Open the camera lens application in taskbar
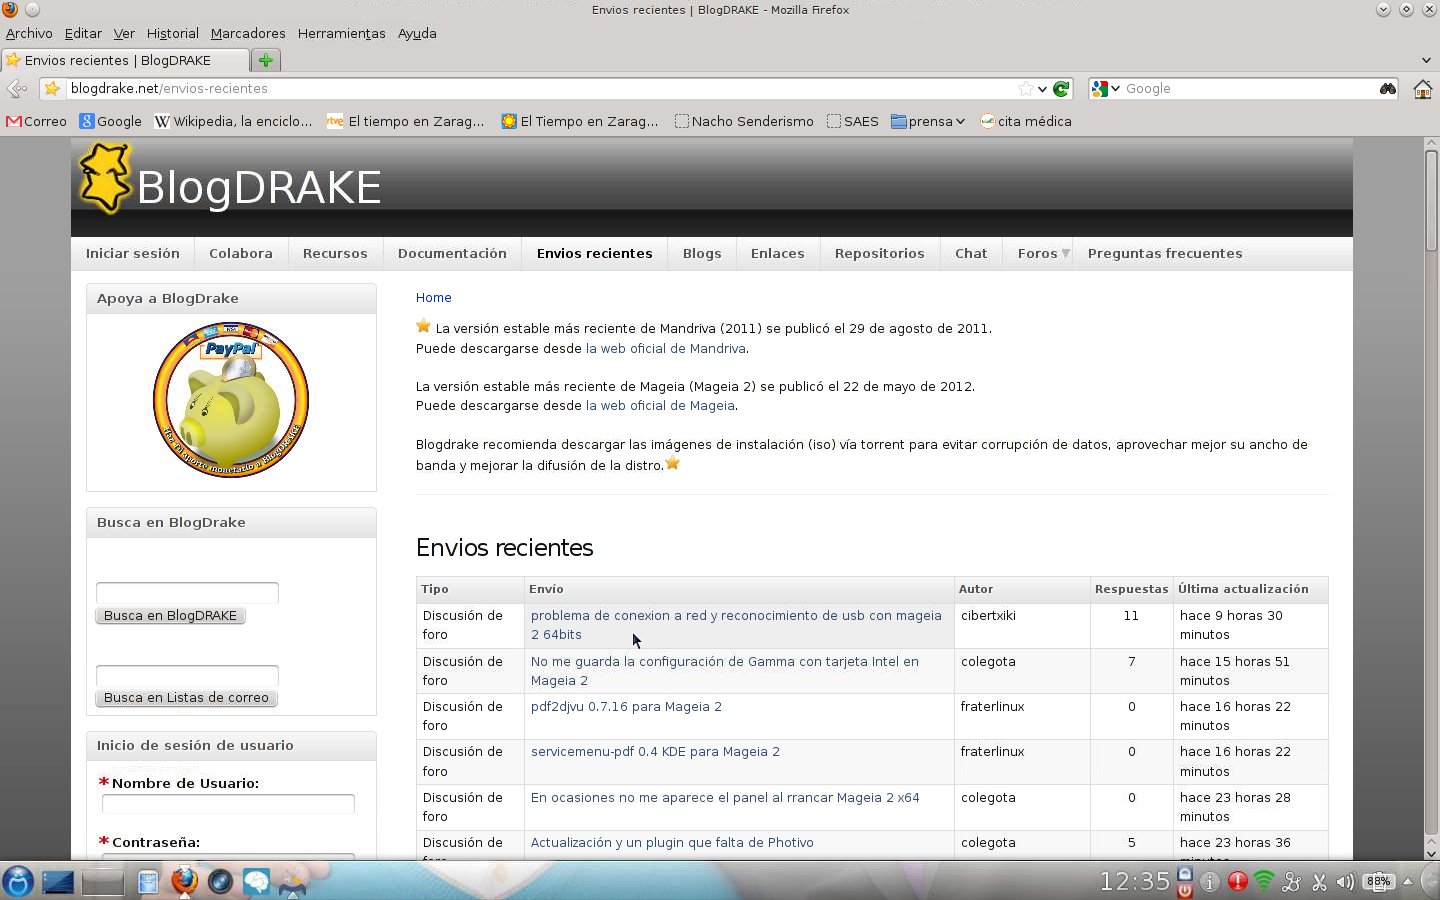The image size is (1440, 900). (x=220, y=881)
